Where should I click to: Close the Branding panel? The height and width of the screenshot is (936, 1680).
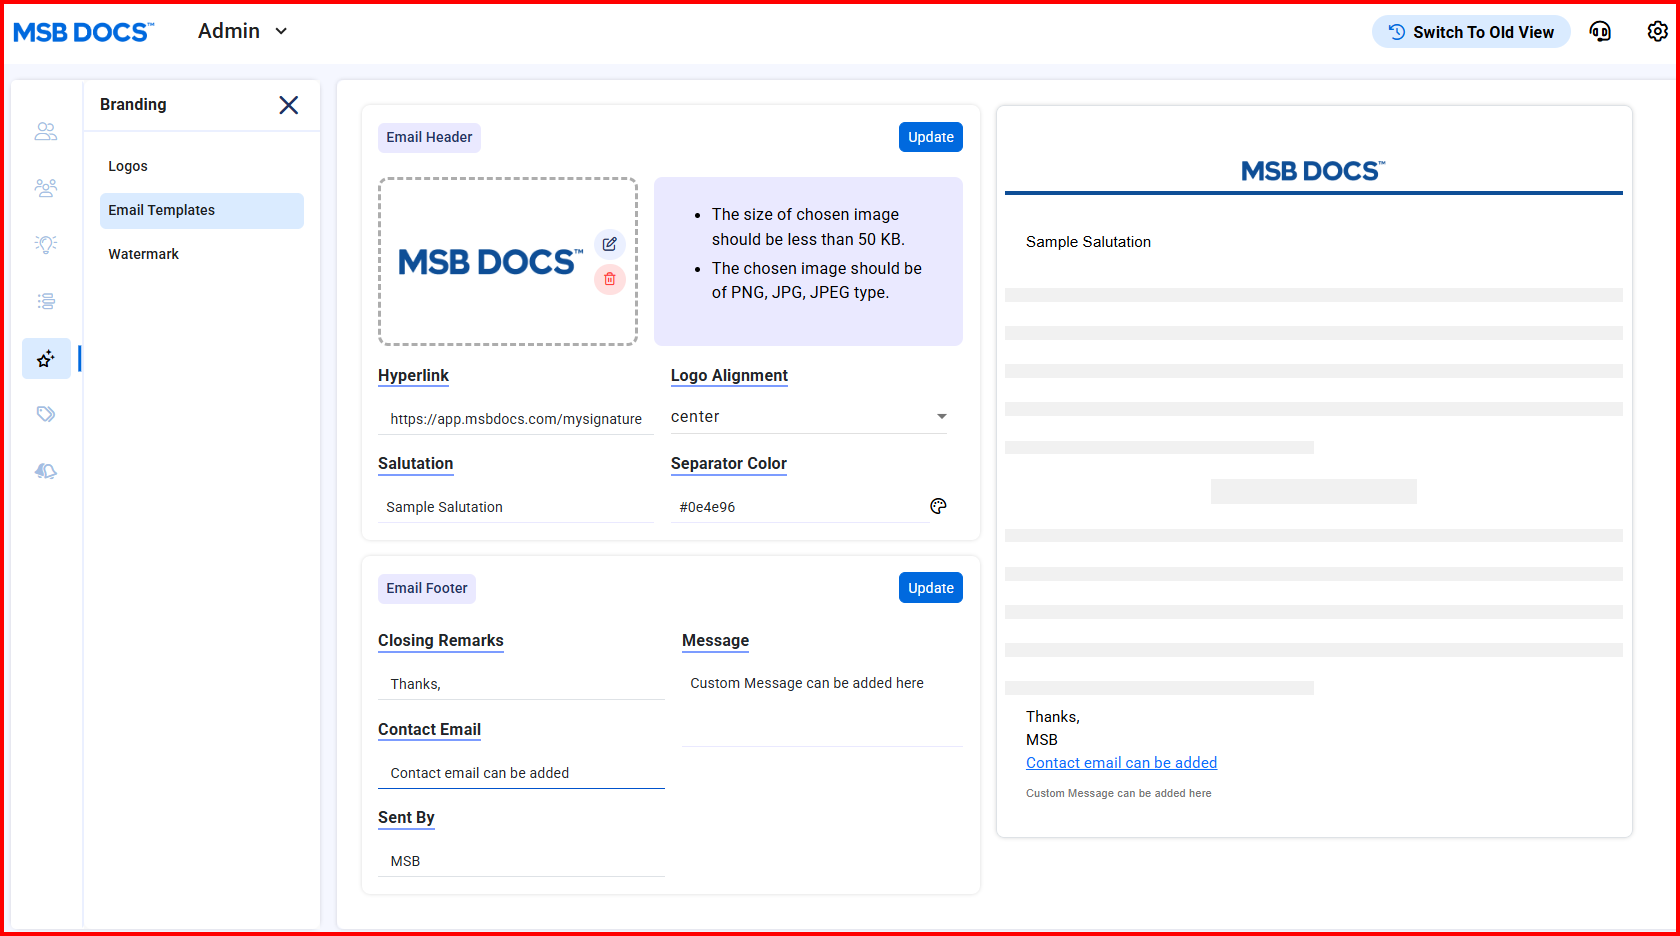[x=289, y=105]
